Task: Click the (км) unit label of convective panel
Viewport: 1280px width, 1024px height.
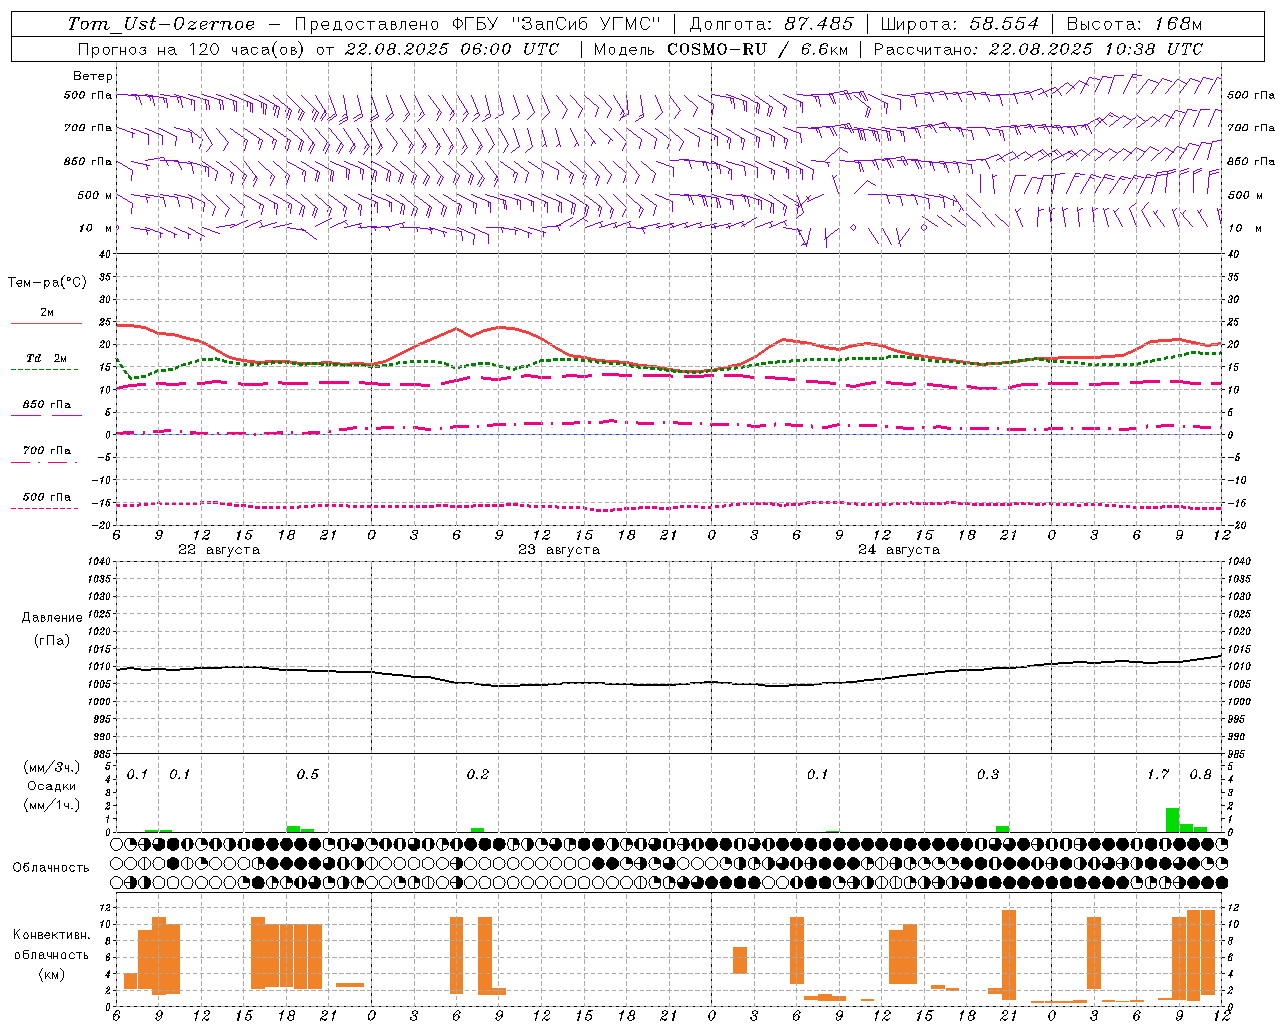Action: click(52, 974)
